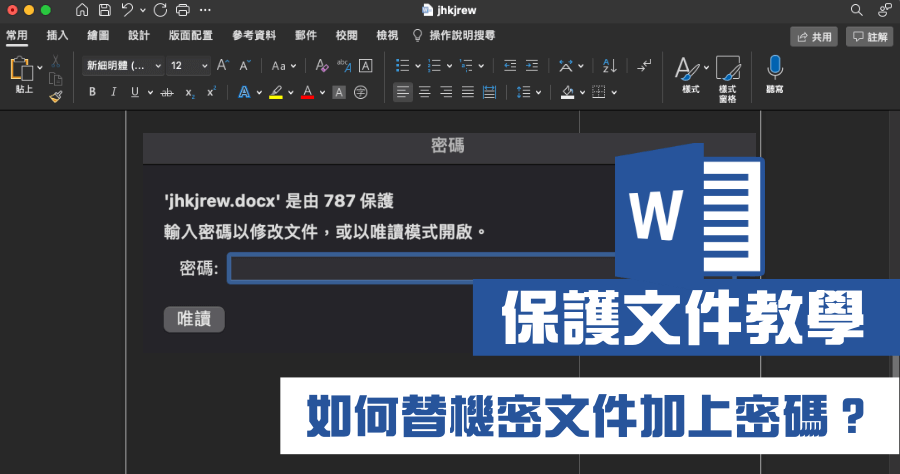Apply text effects with blue A icon
Viewport: 900px width, 474px height.
[x=244, y=92]
